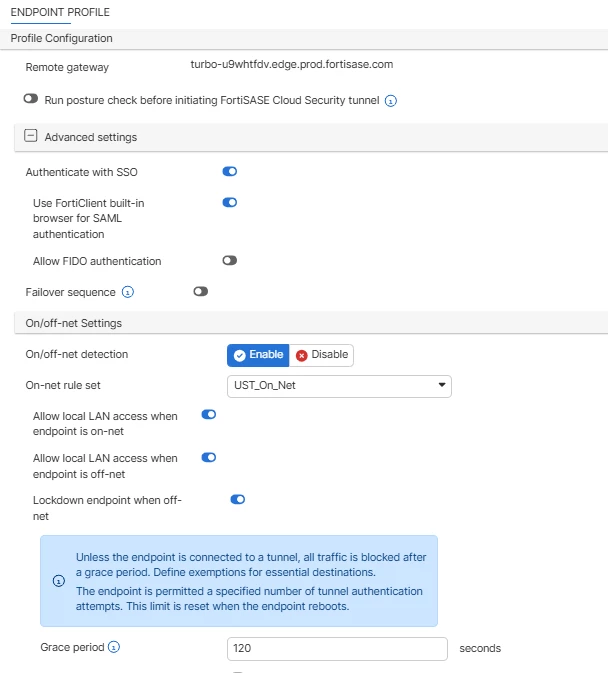Toggle local LAN access when on-net
The image size is (608, 673).
[x=209, y=415]
